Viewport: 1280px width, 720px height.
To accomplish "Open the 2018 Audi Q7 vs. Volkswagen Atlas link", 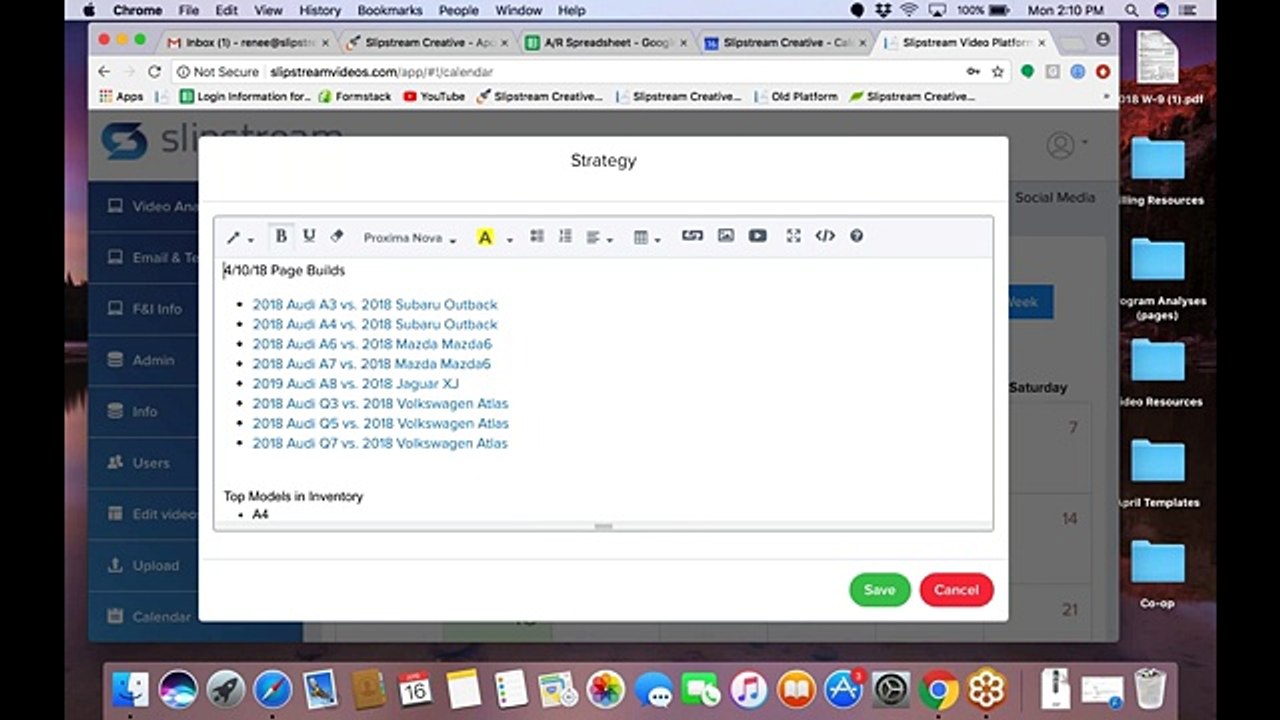I will tap(380, 443).
